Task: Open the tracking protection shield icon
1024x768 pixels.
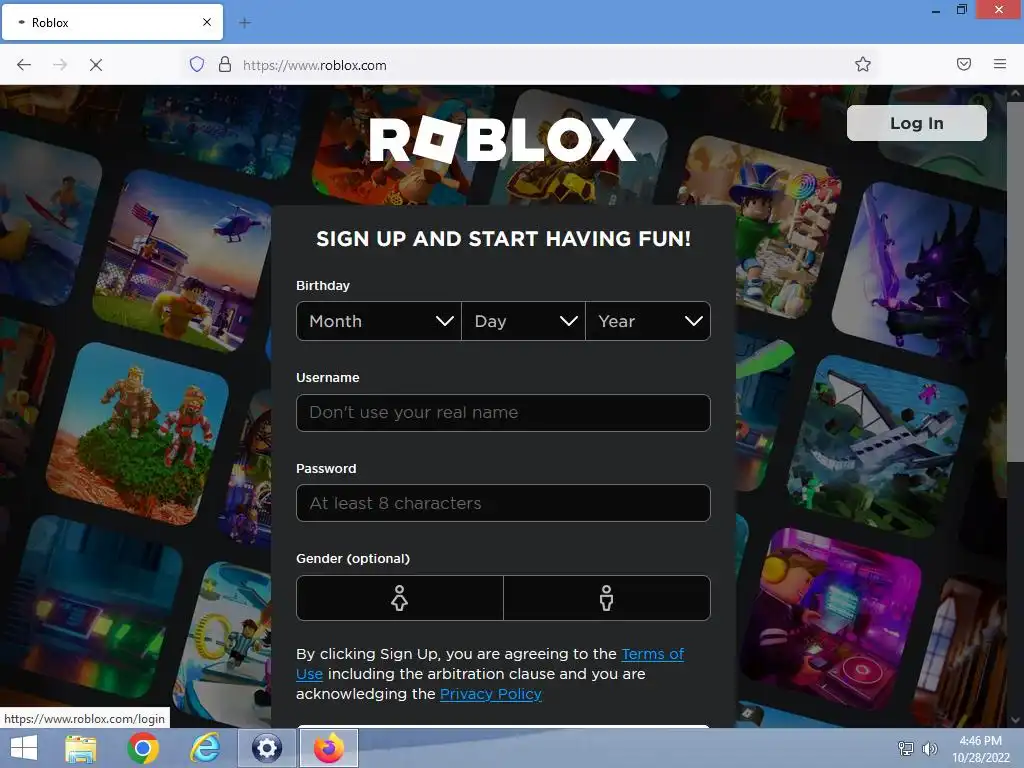Action: (x=197, y=64)
